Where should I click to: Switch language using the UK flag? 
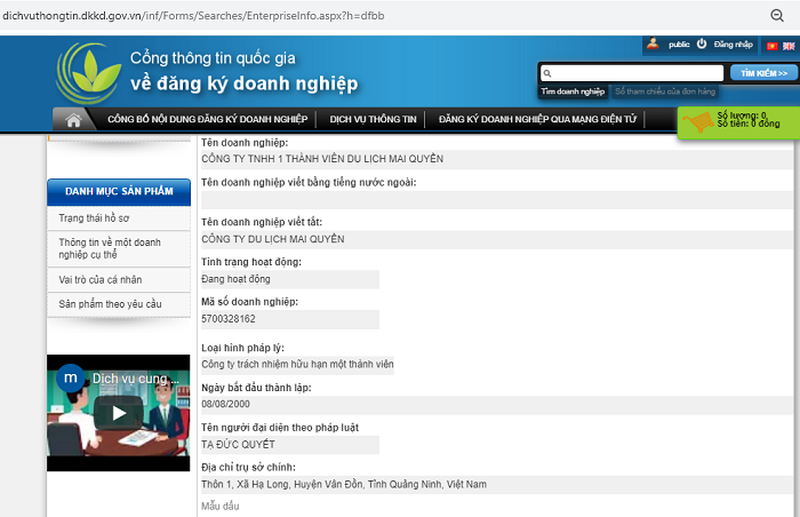click(x=789, y=46)
